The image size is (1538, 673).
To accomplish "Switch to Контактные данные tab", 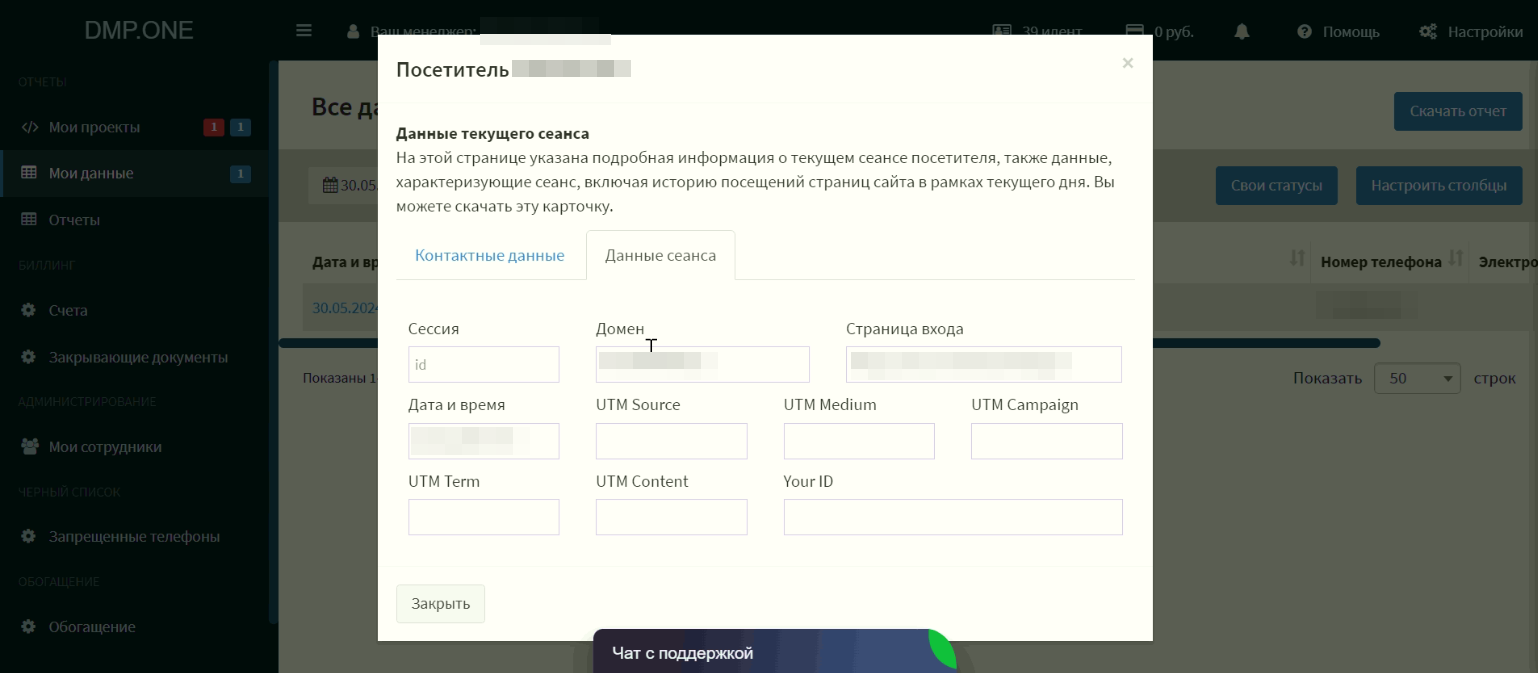I will [489, 255].
